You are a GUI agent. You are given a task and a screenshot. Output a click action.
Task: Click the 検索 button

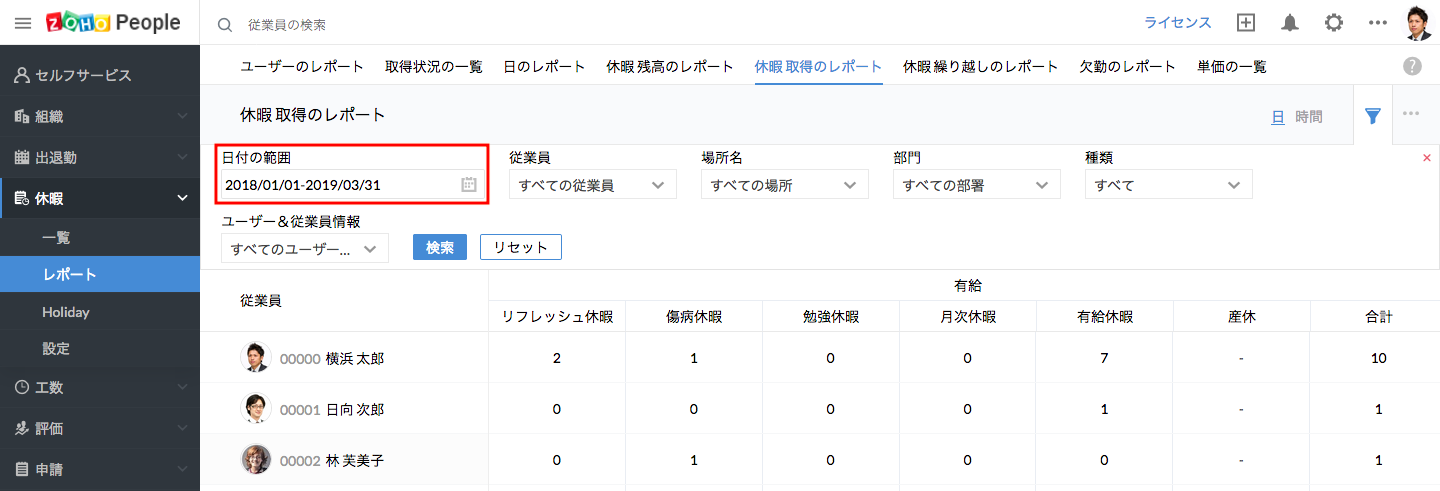click(x=440, y=247)
